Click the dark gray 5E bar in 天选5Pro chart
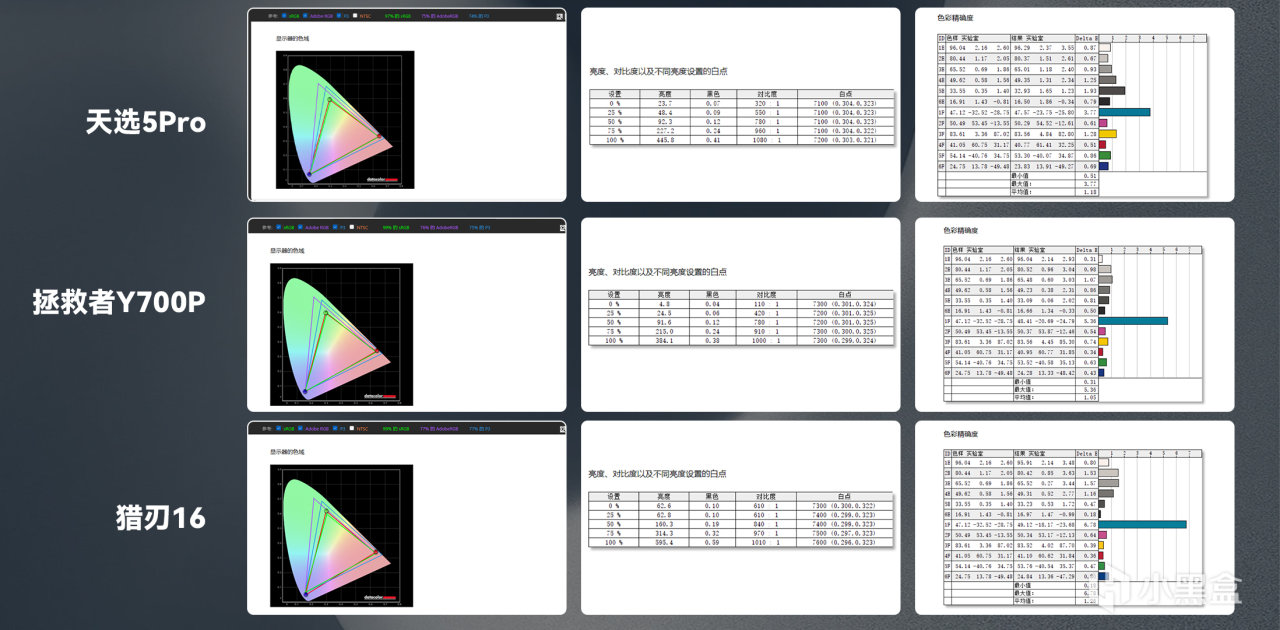The height and width of the screenshot is (630, 1280). pos(1112,90)
